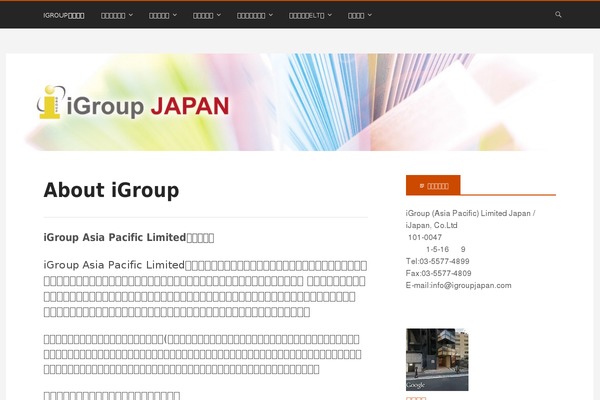Click the "iJapan, Co.Ltd" sidebar text
600x400 pixels.
coord(431,225)
